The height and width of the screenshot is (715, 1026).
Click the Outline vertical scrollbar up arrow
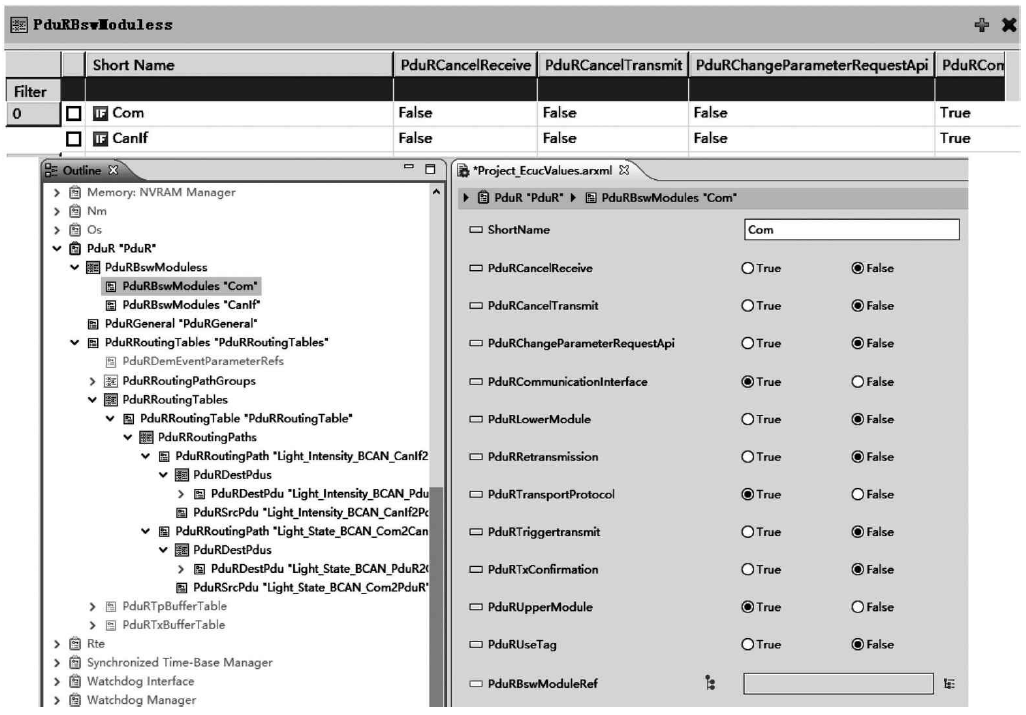(x=436, y=192)
